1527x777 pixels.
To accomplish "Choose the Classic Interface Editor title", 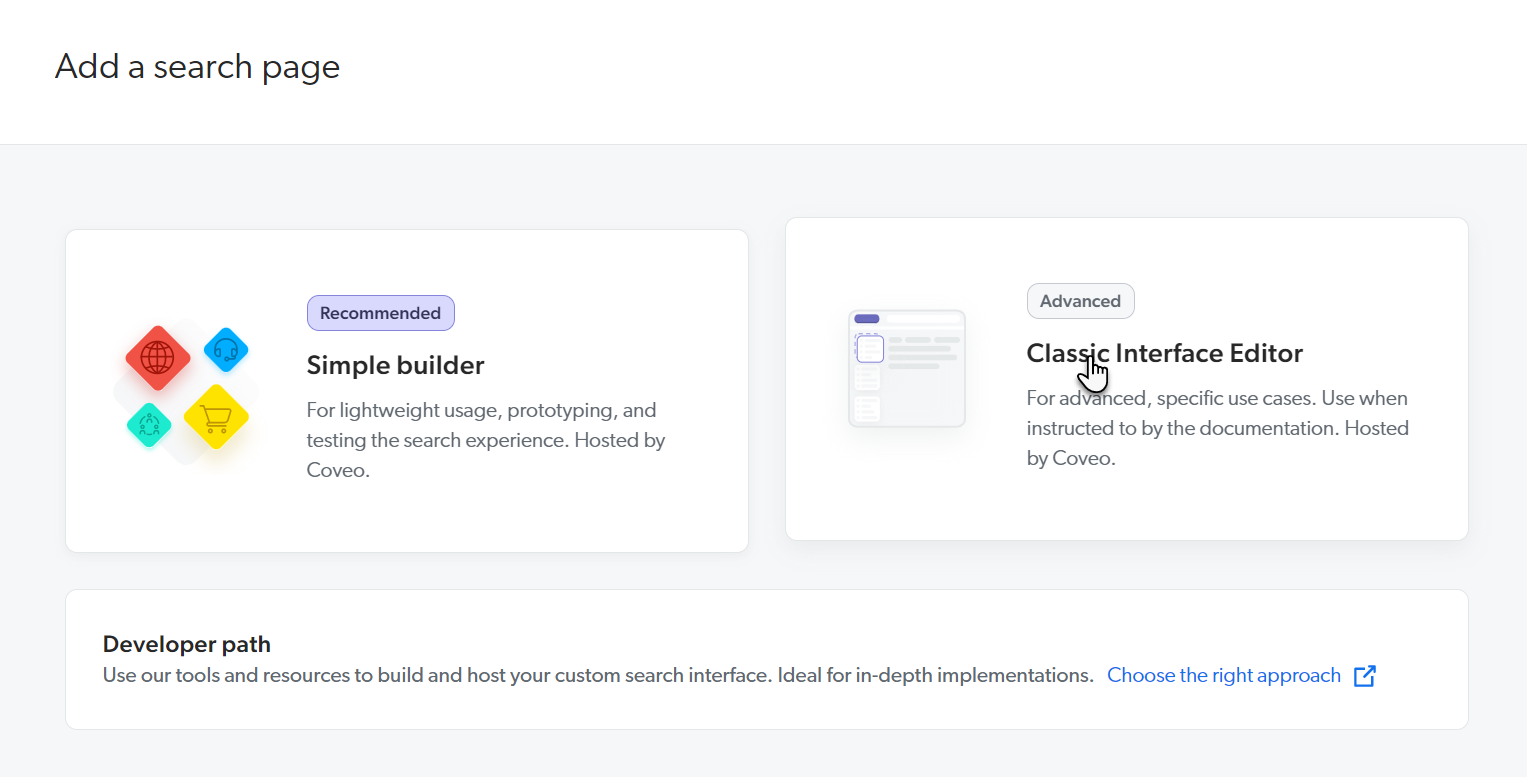I will point(1164,353).
